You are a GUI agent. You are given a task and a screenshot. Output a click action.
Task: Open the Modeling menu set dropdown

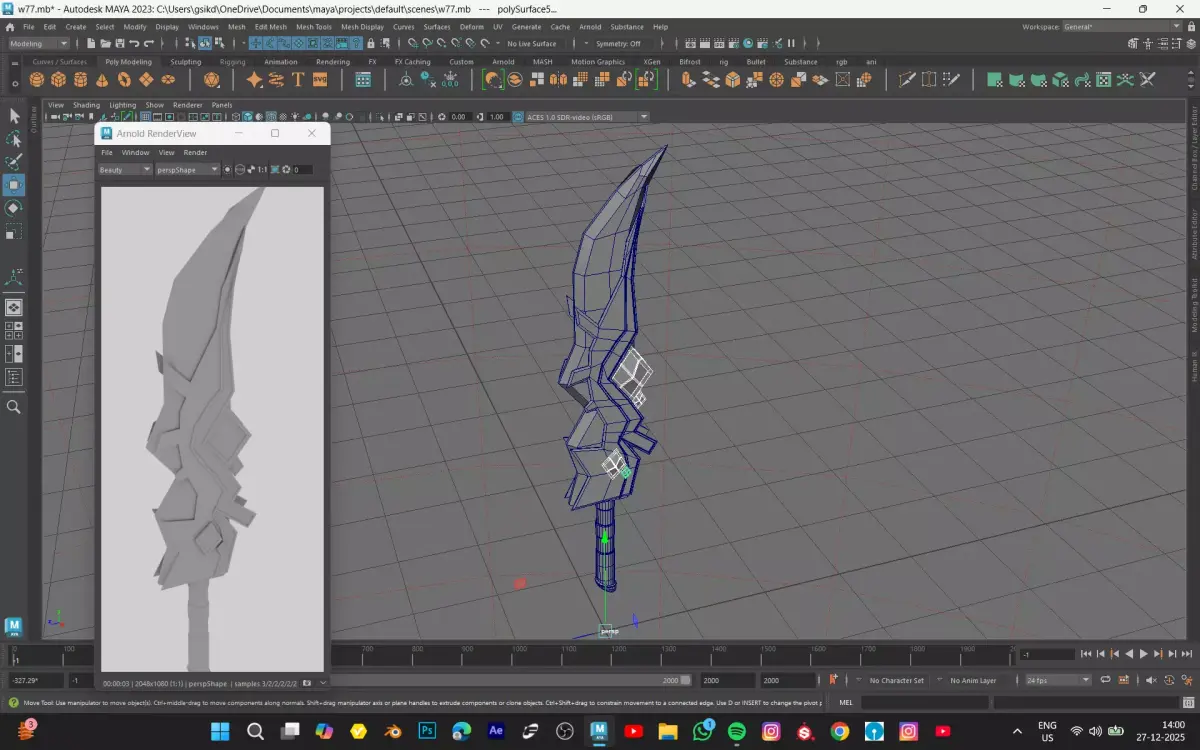coord(39,44)
